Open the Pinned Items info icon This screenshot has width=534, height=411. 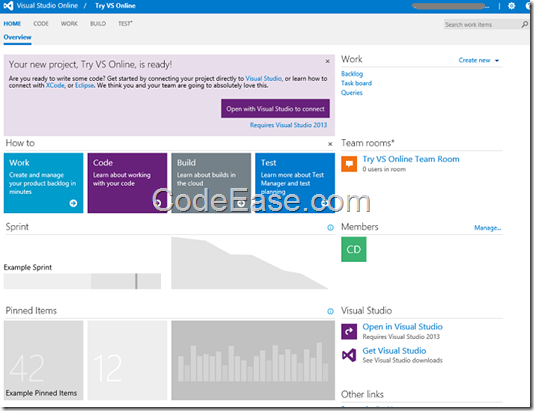[330, 311]
